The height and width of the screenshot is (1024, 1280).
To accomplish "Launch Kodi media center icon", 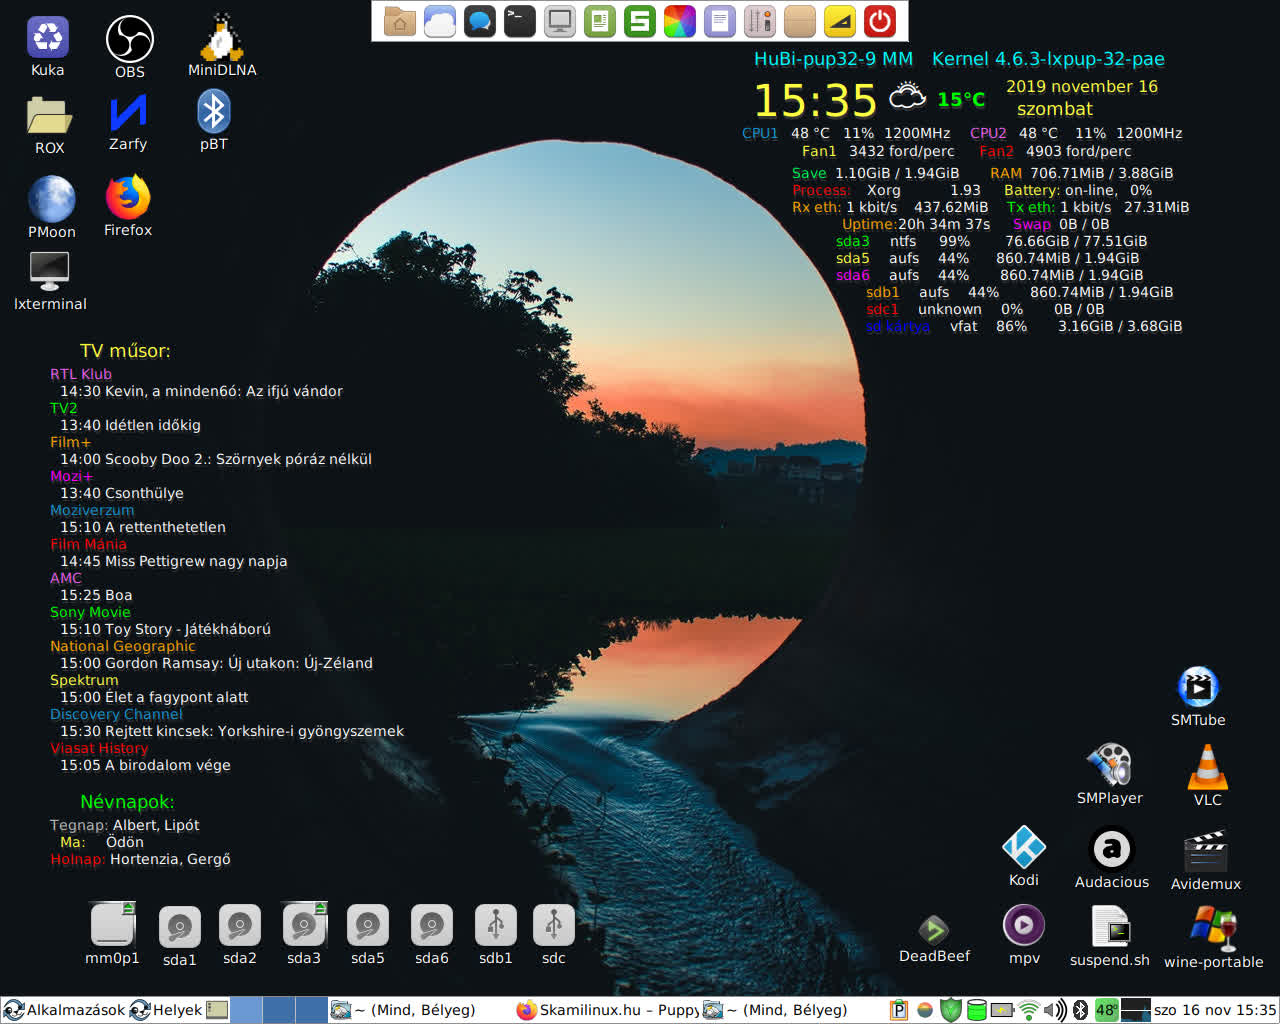I will 1024,847.
